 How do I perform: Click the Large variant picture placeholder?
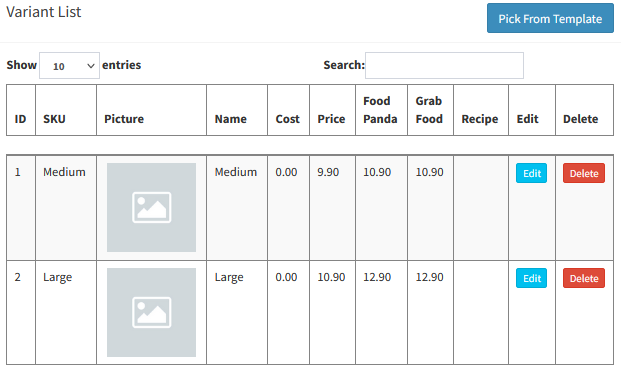[151, 312]
